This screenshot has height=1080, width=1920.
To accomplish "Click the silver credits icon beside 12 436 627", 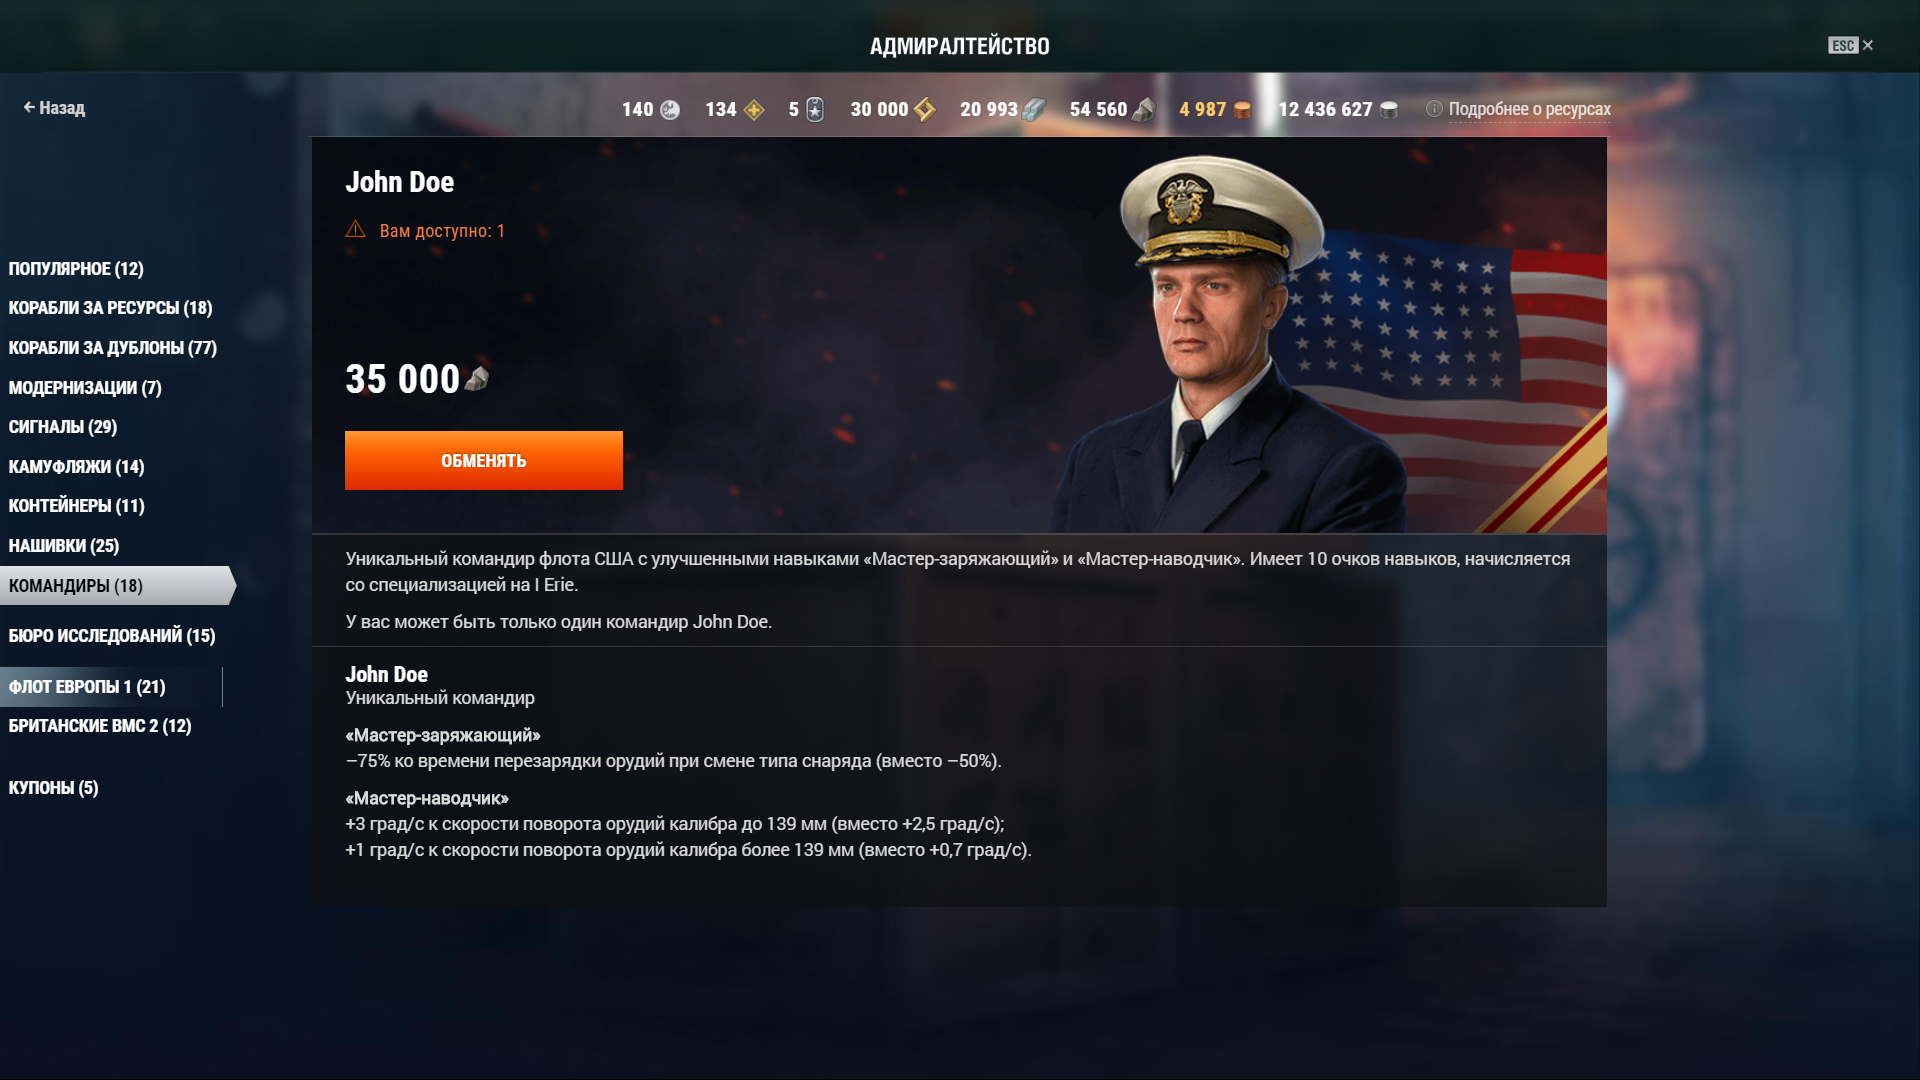I will 1389,110.
